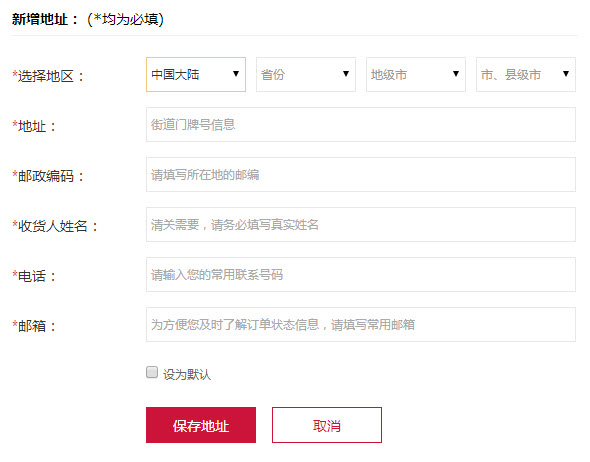Expand the 省份 province dropdown
Screen dimensions: 590x462
click(306, 74)
